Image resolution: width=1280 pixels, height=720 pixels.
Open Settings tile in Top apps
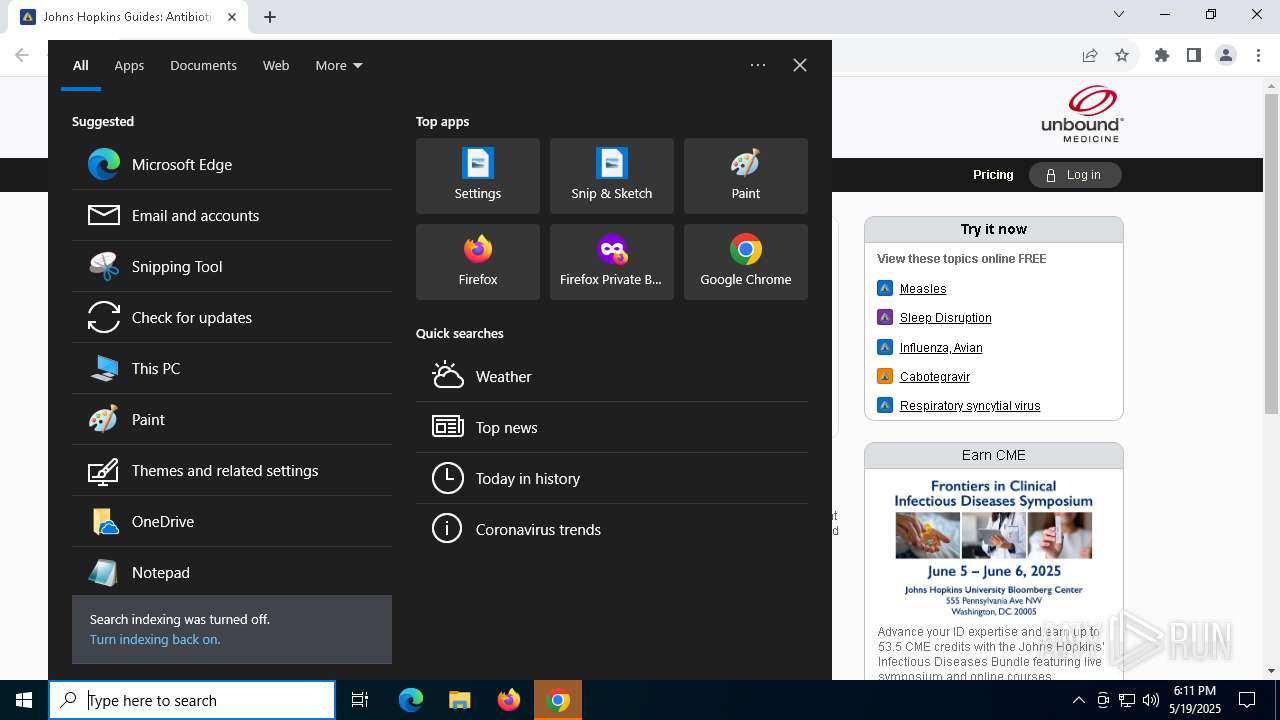tap(478, 176)
